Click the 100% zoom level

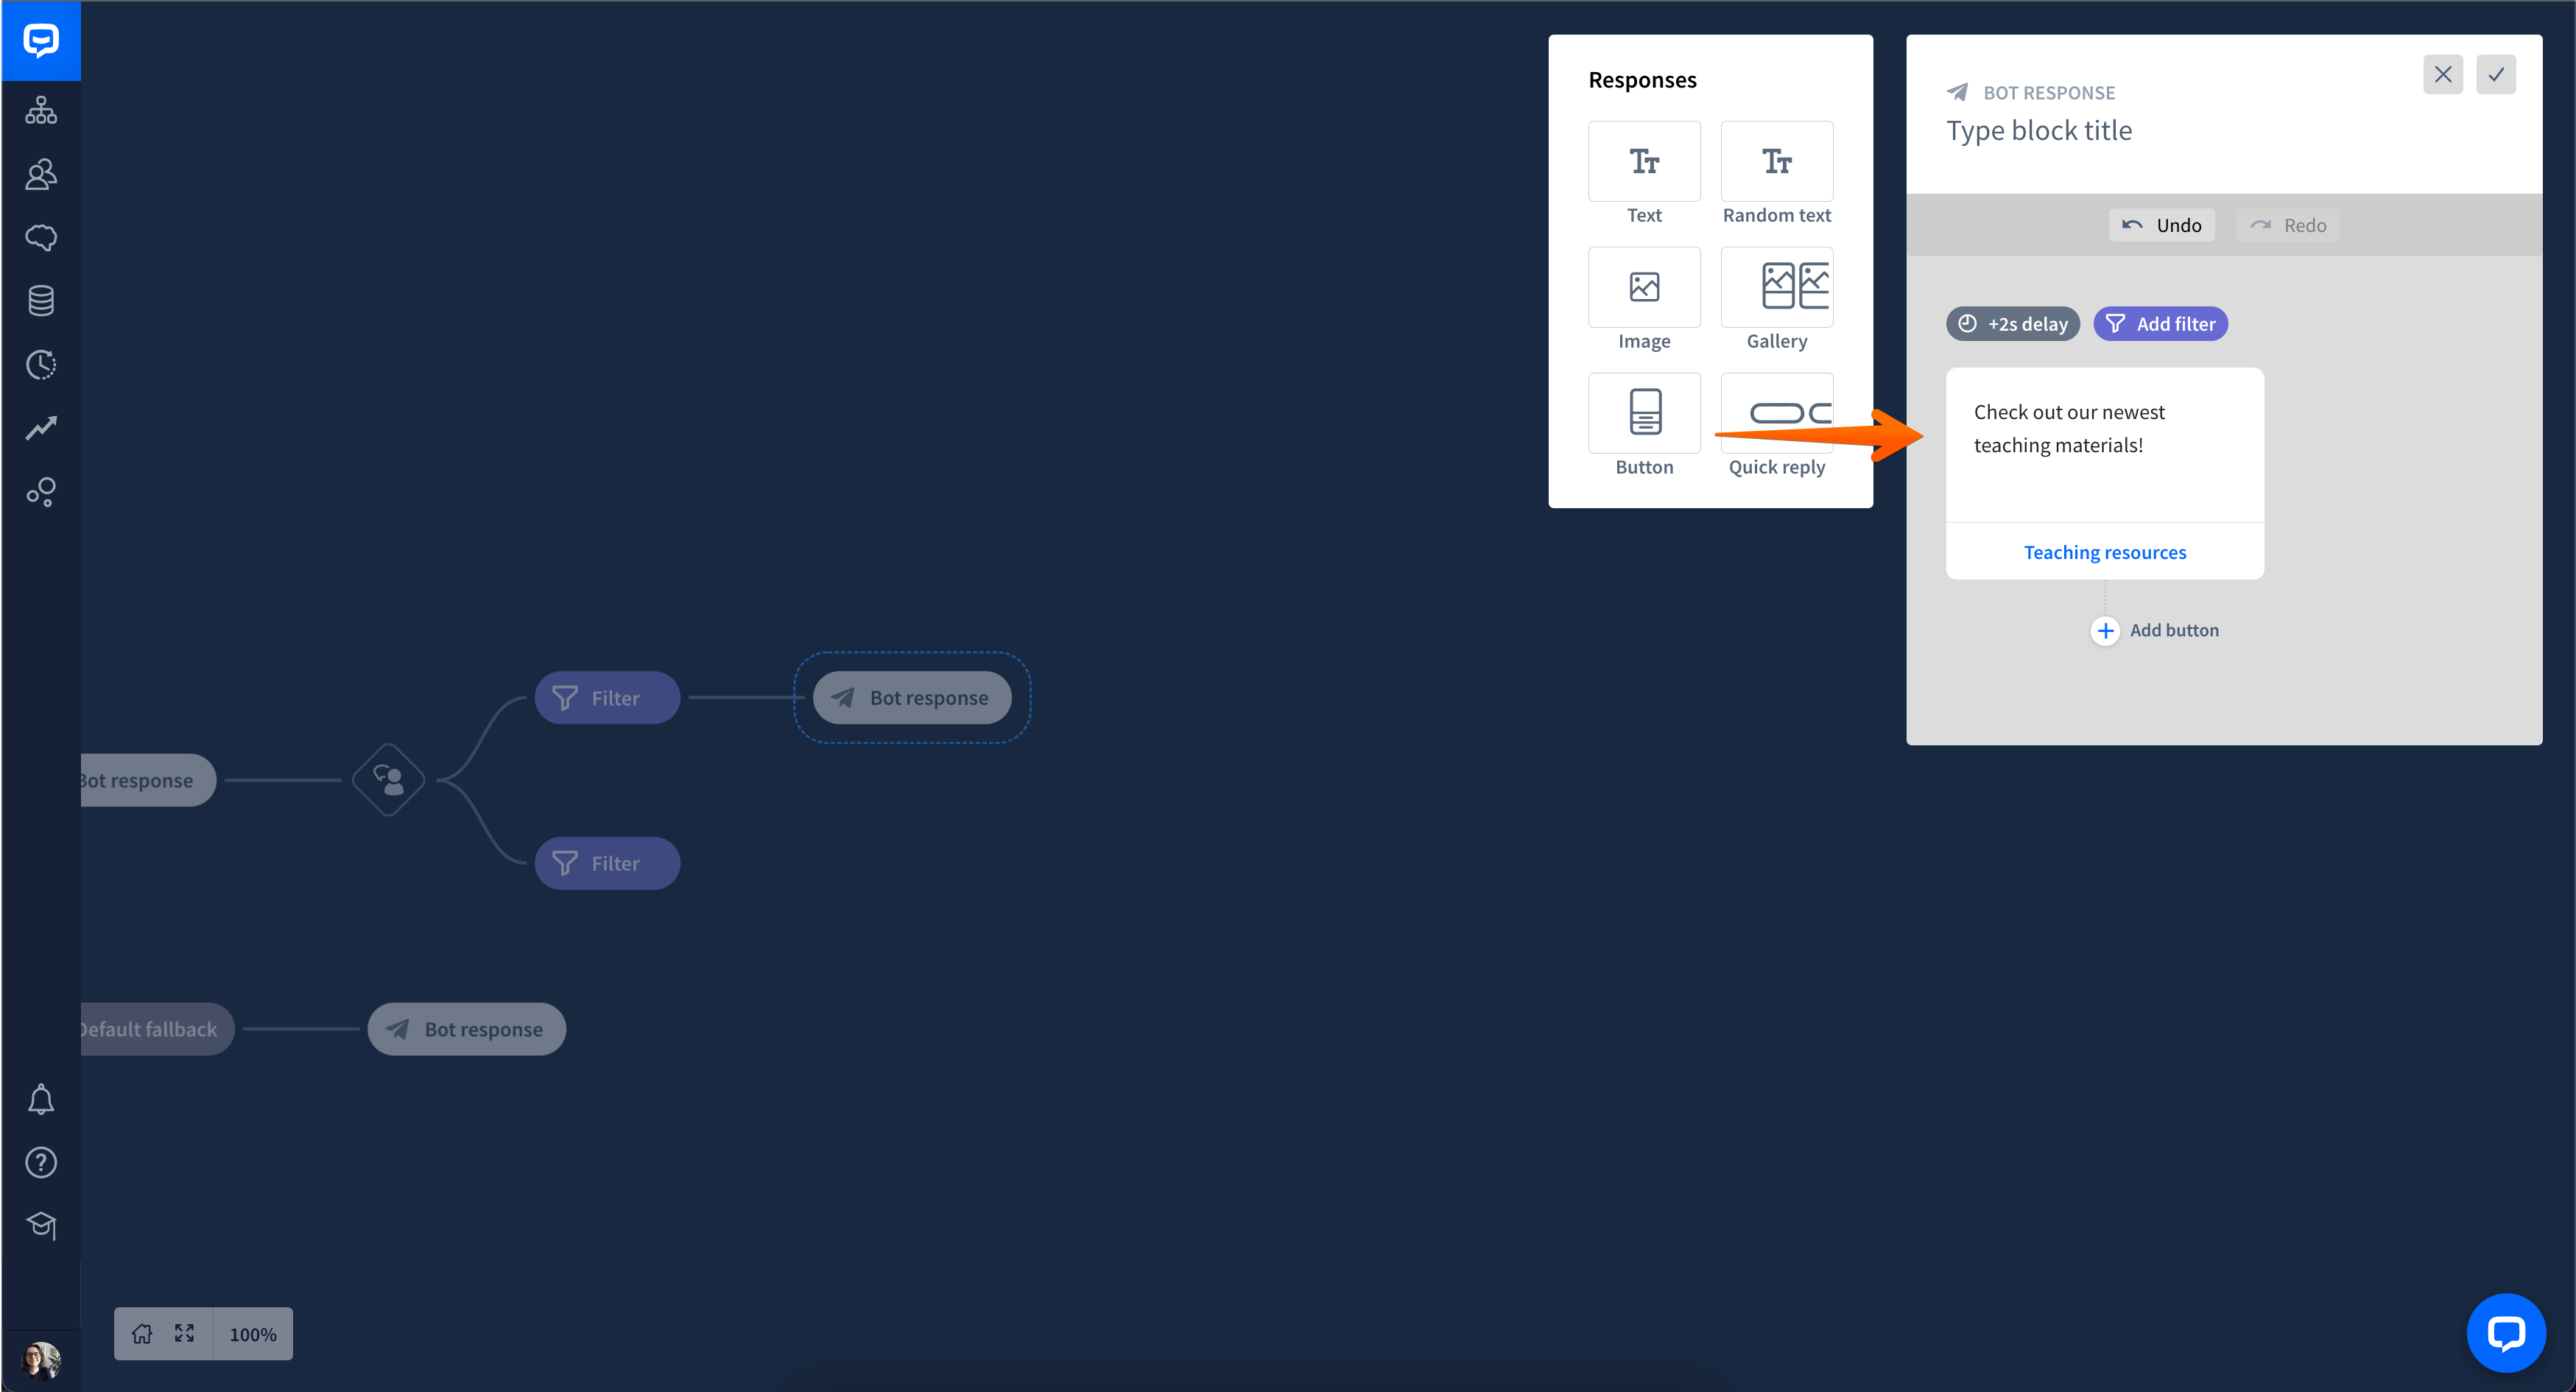253,1334
